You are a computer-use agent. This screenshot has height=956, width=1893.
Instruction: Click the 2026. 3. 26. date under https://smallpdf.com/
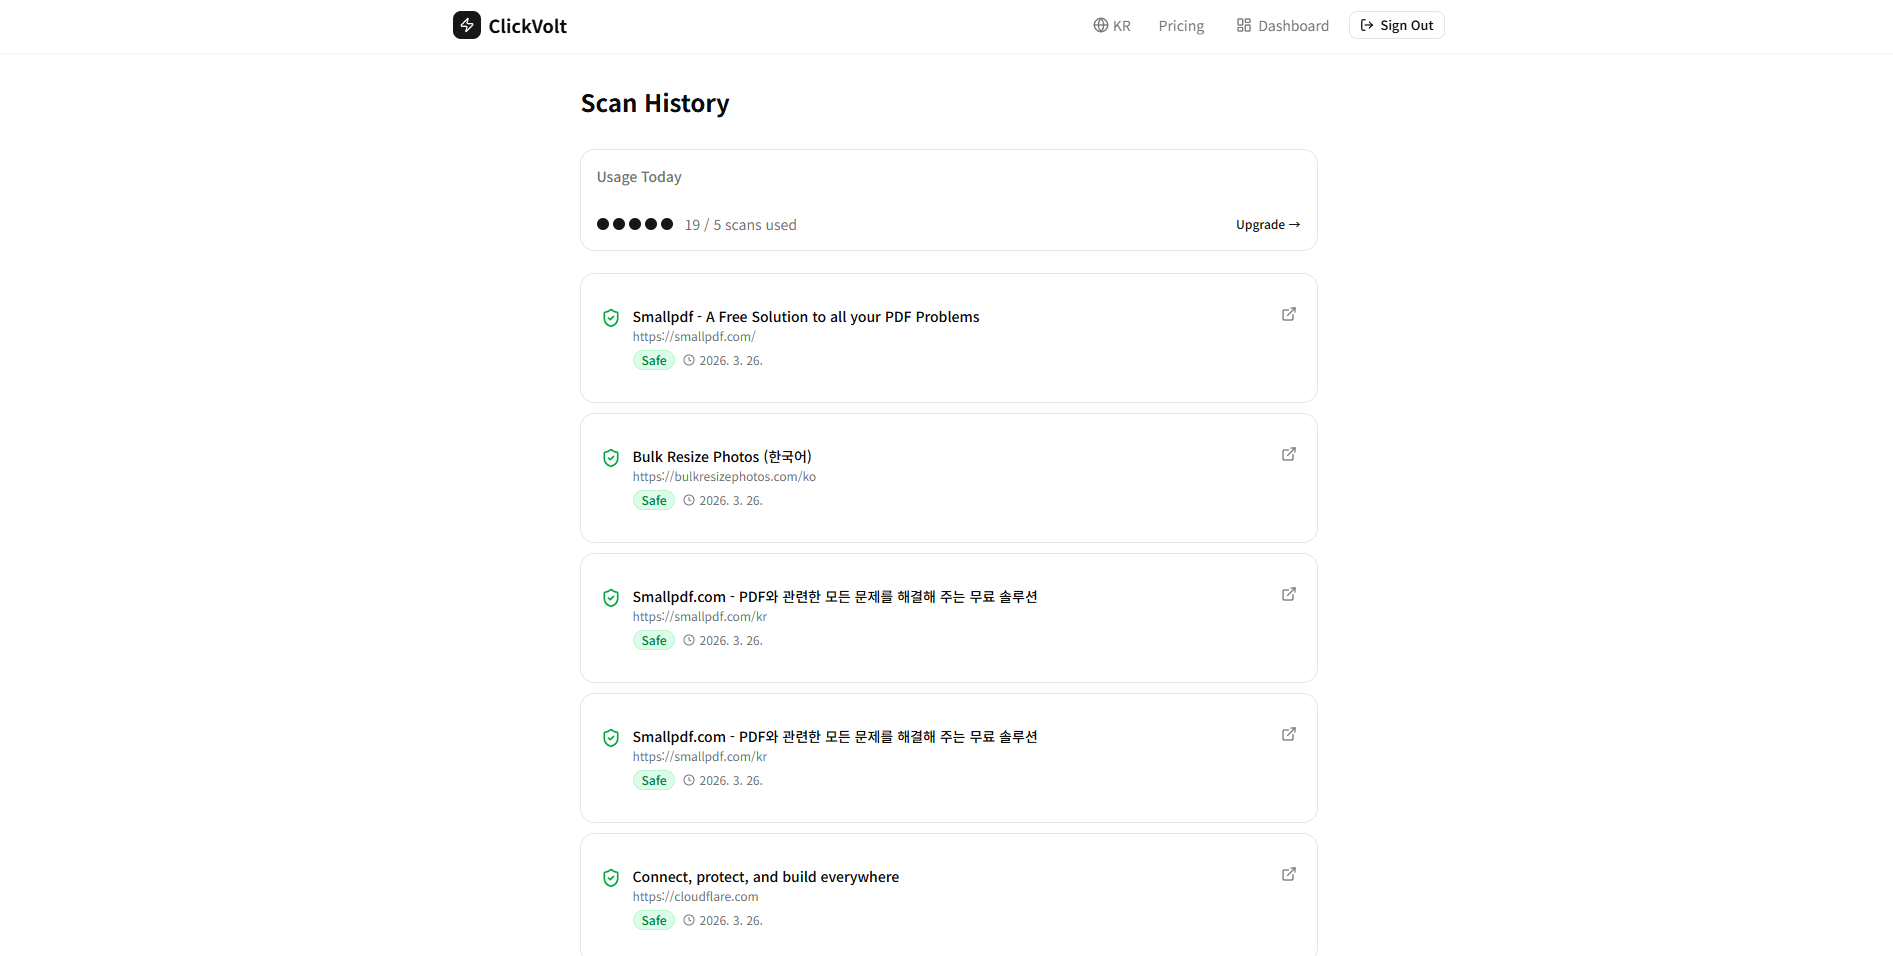pyautogui.click(x=731, y=361)
